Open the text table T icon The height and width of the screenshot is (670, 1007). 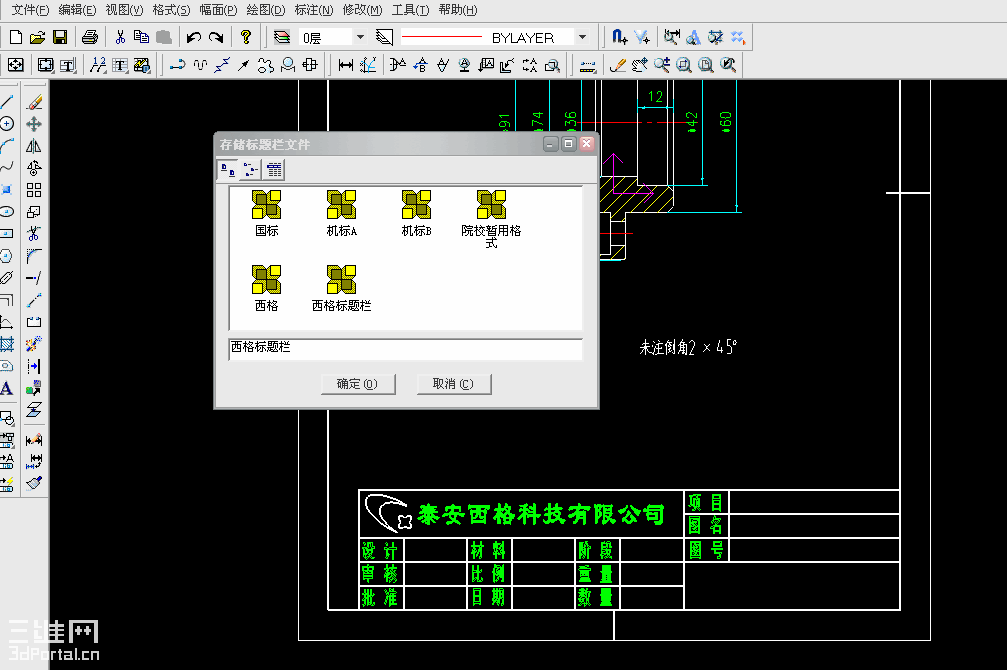120,65
